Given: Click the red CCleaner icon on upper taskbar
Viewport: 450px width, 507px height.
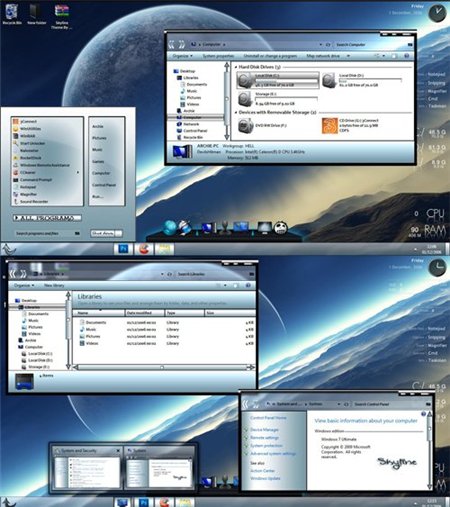Looking at the screenshot, I should (x=144, y=249).
